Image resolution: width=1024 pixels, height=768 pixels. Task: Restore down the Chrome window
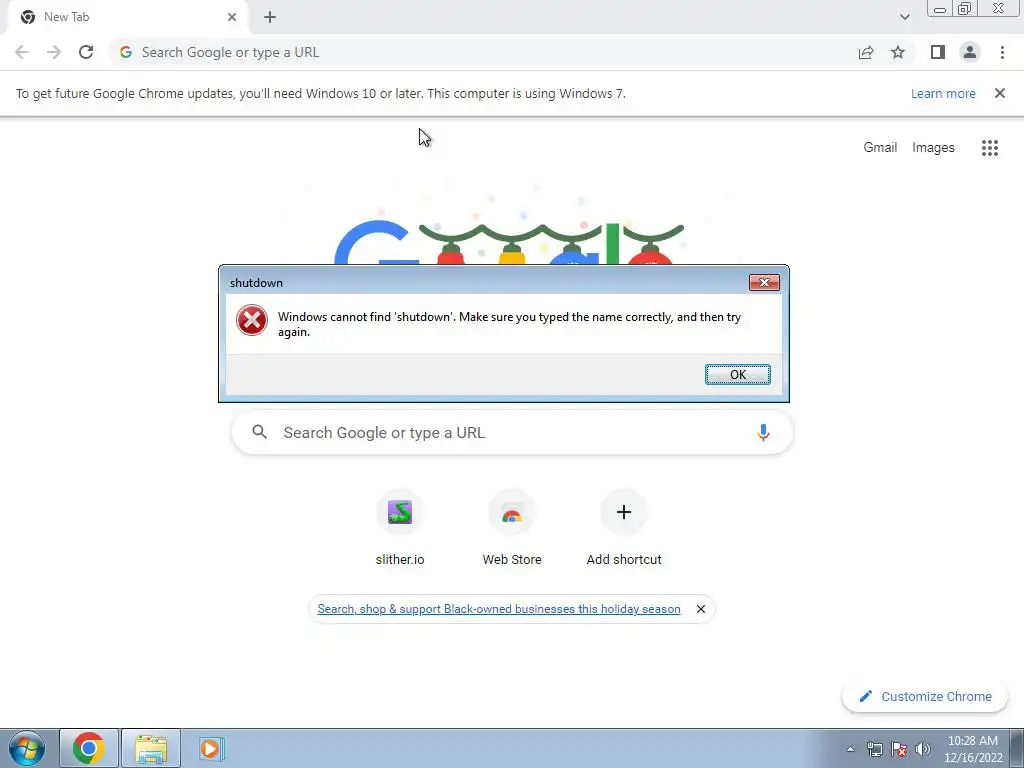tap(964, 8)
